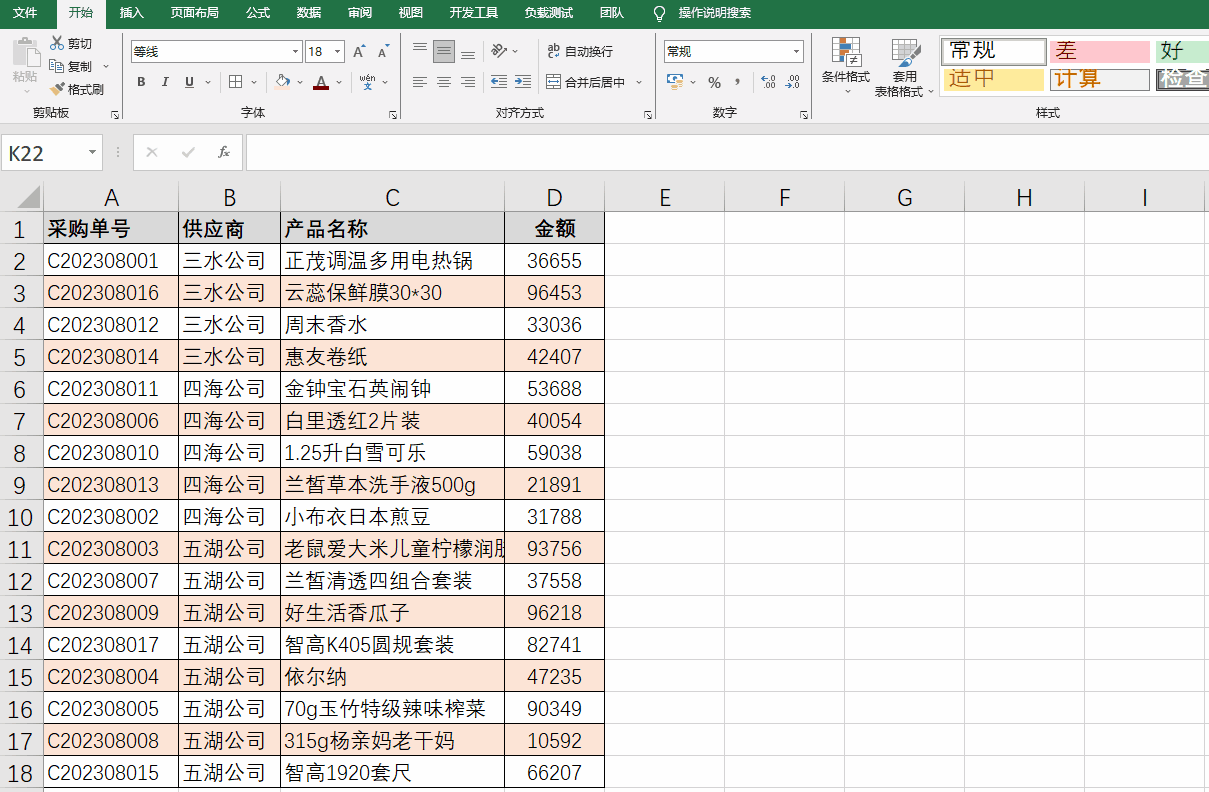
Task: Toggle Underline formatting
Action: point(188,82)
